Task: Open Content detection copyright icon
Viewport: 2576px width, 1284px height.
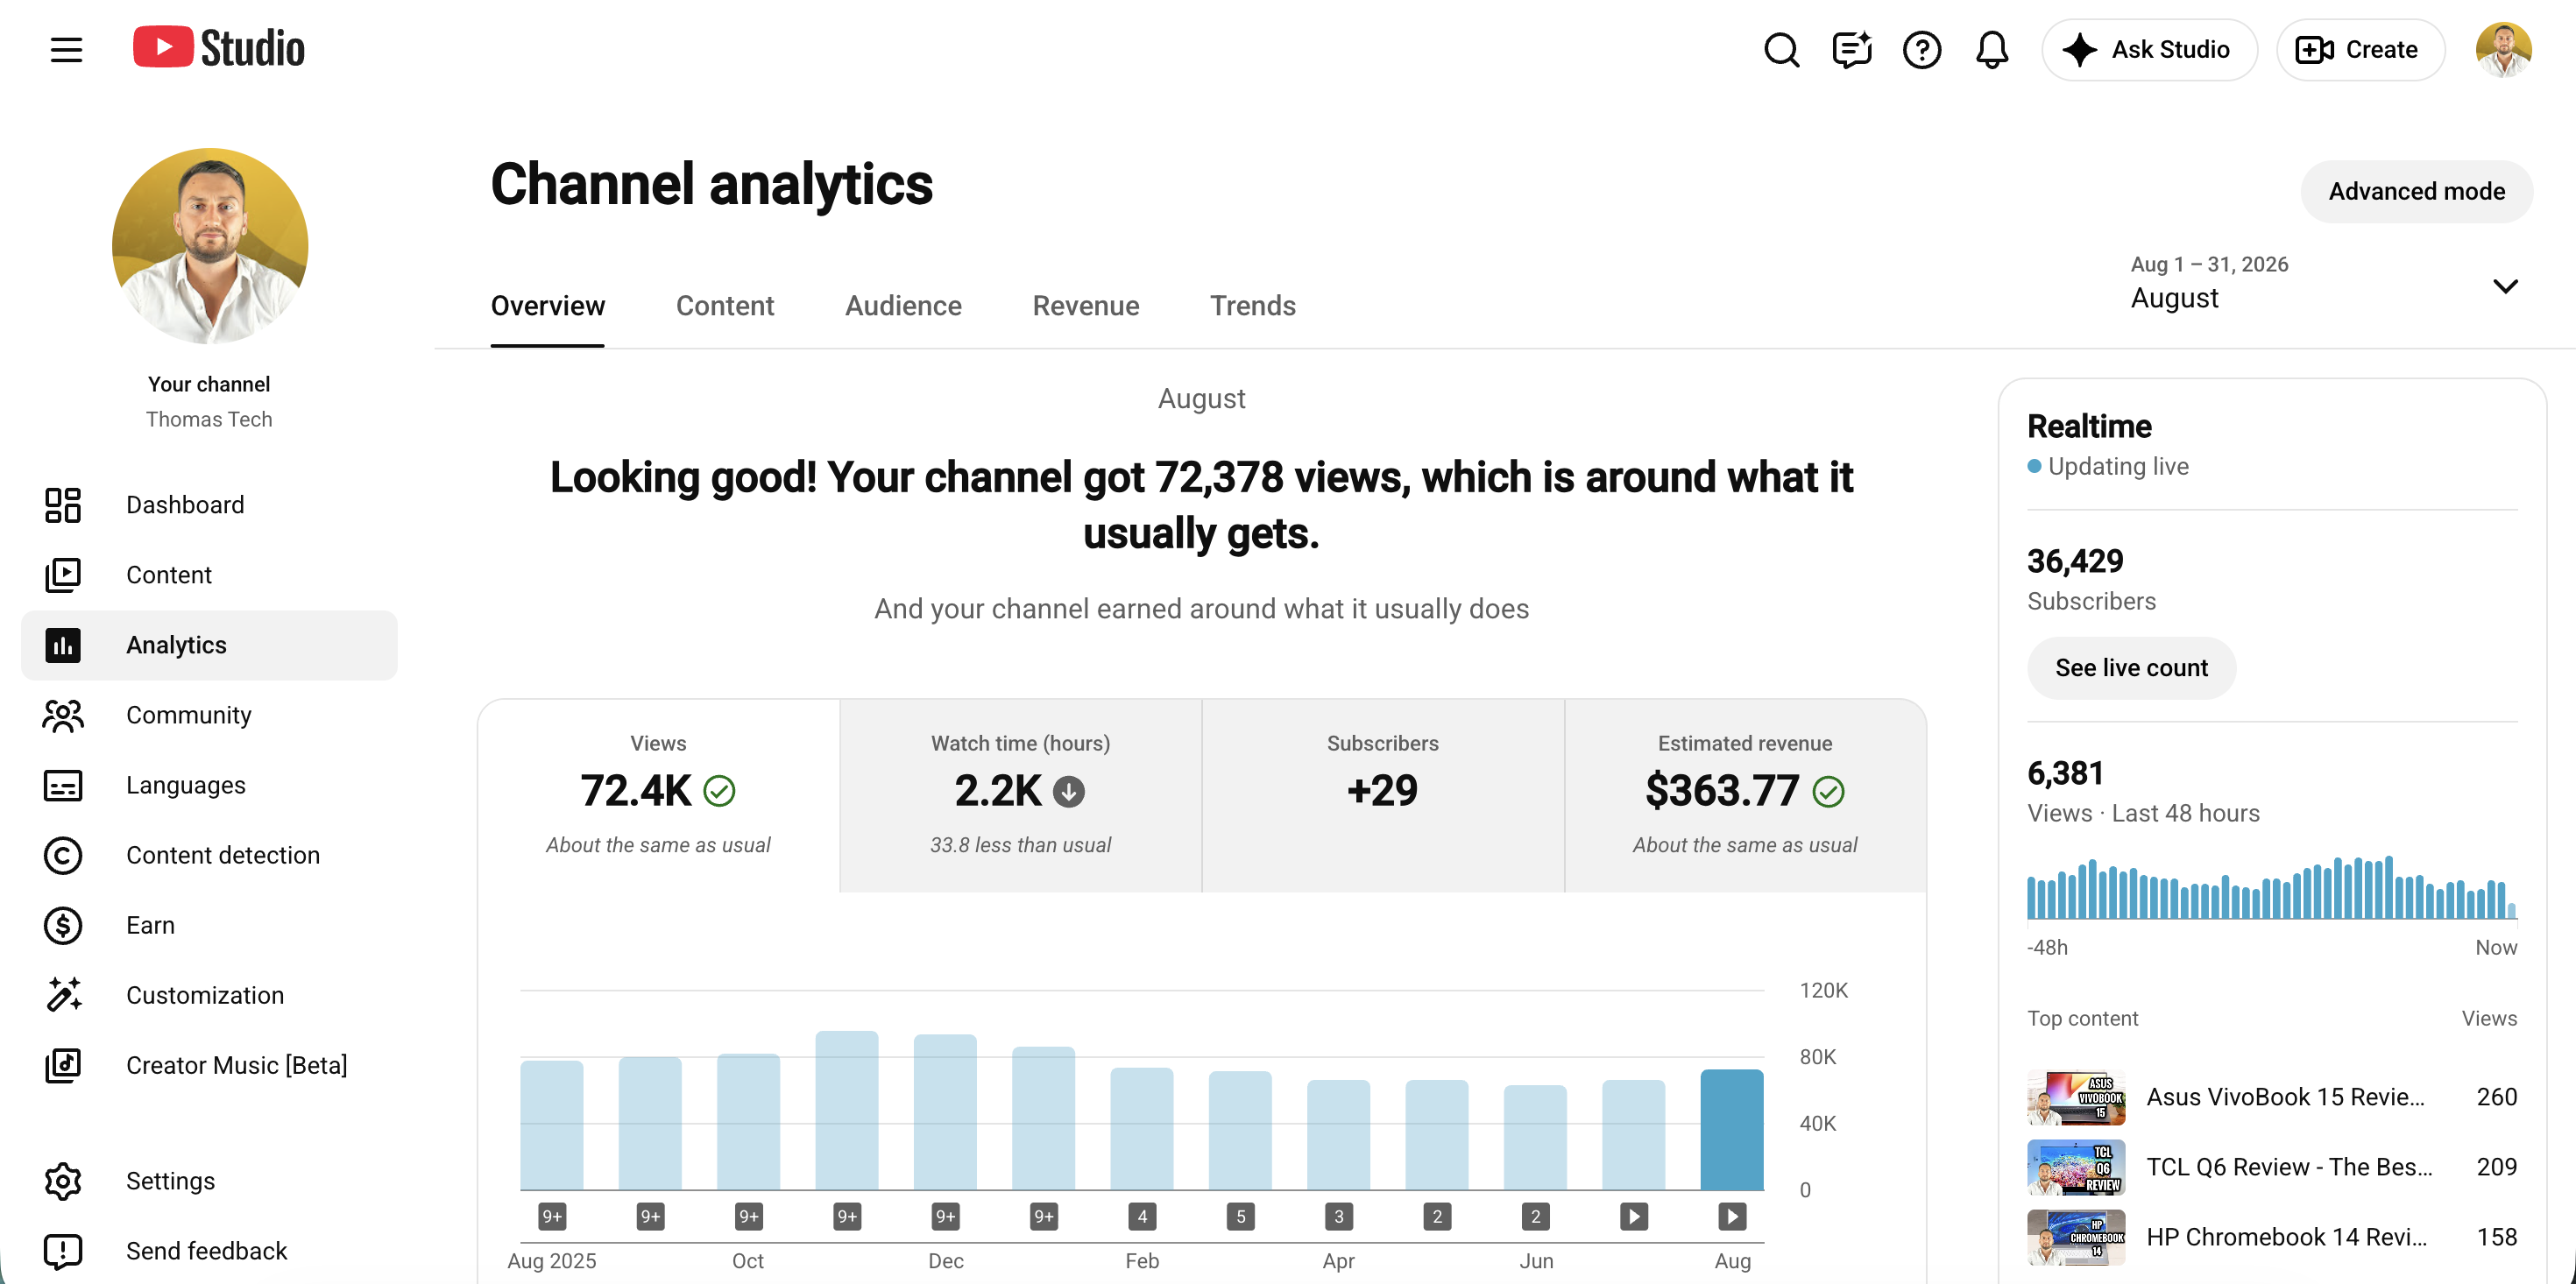Action: click(x=63, y=855)
